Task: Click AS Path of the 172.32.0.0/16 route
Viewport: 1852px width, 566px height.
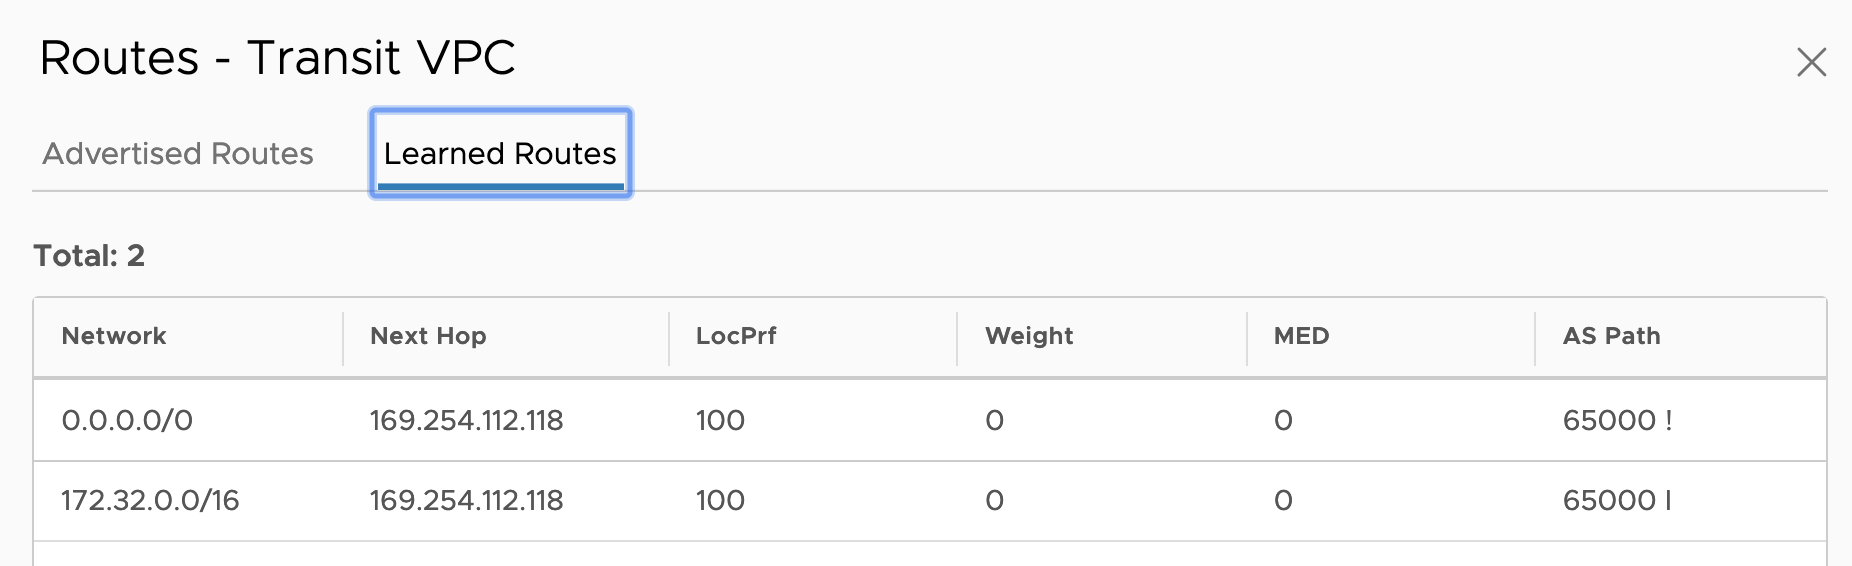Action: [1617, 500]
